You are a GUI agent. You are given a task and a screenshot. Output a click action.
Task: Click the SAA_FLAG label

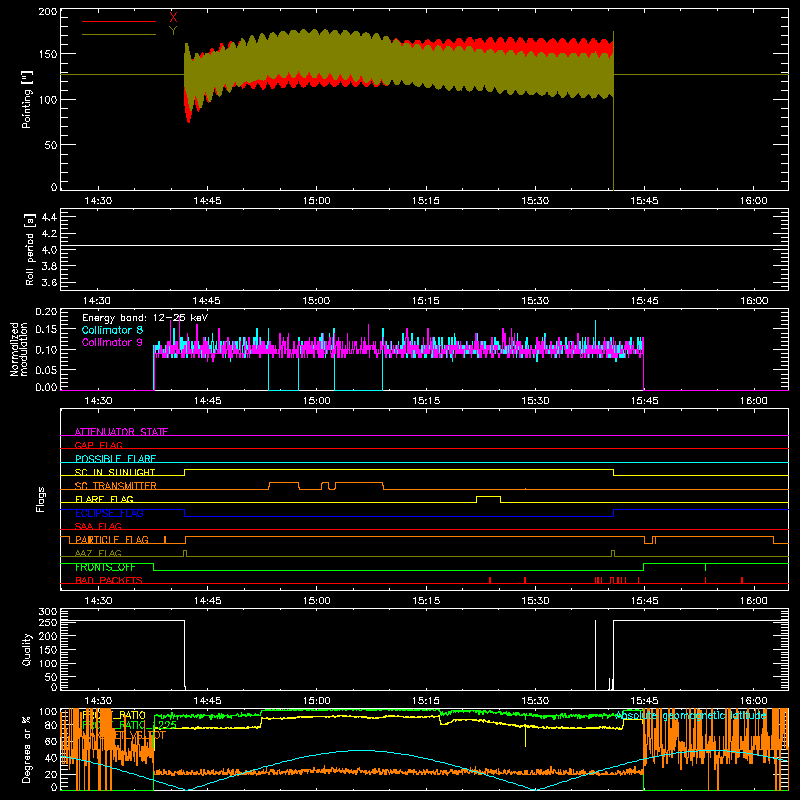(98, 526)
